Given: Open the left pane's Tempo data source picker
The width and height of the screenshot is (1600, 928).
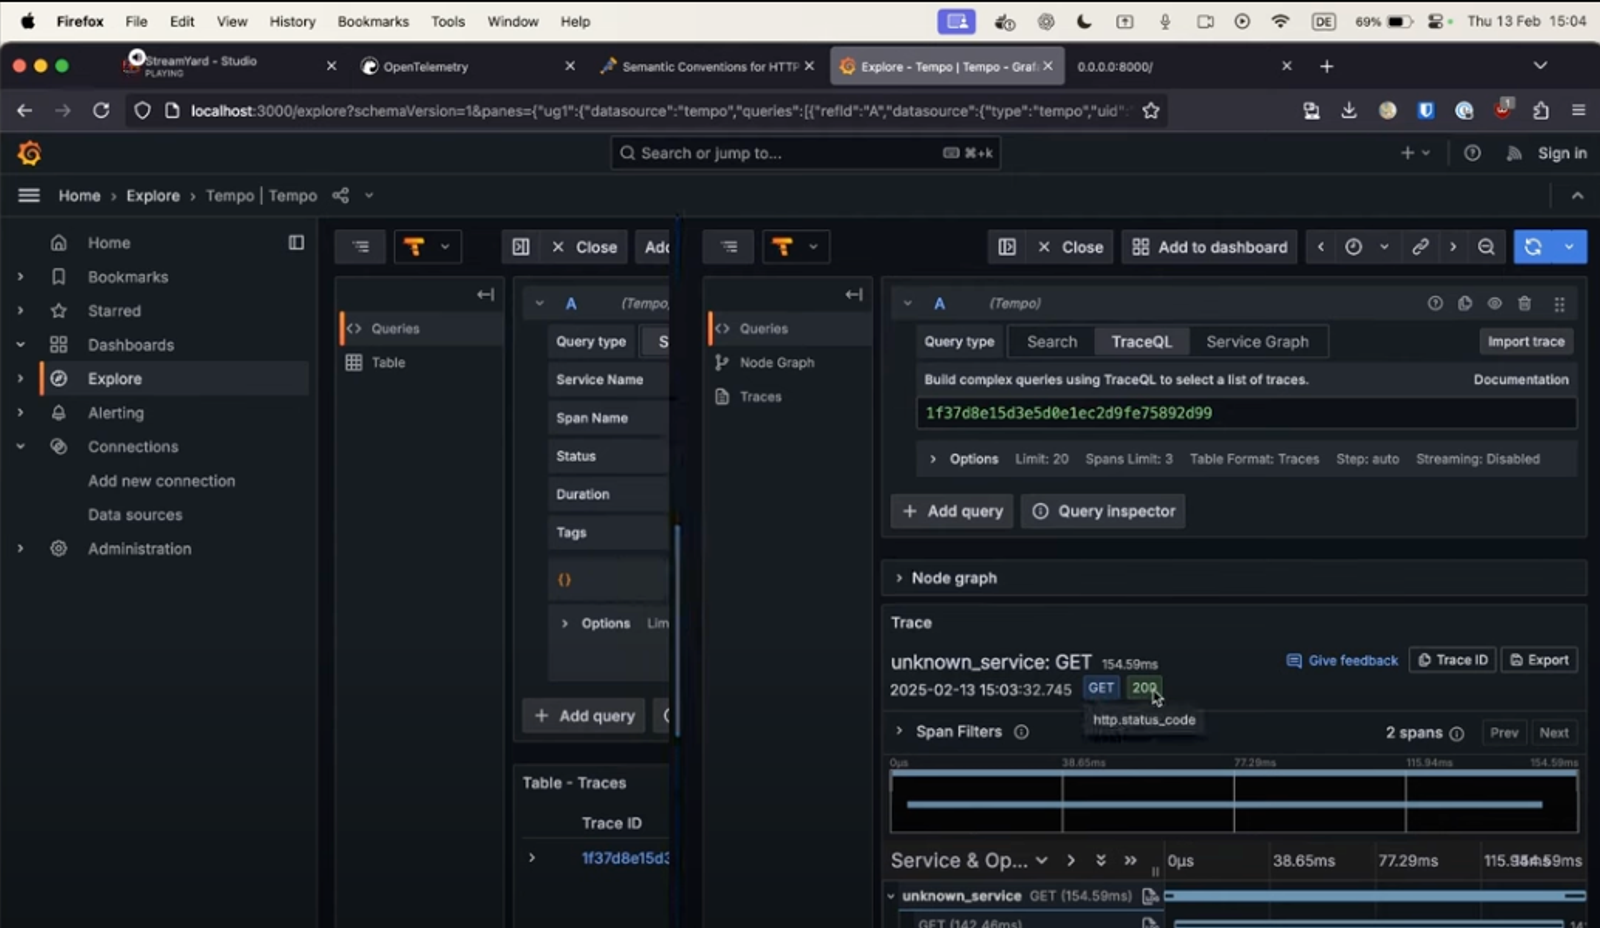Looking at the screenshot, I should (x=427, y=247).
